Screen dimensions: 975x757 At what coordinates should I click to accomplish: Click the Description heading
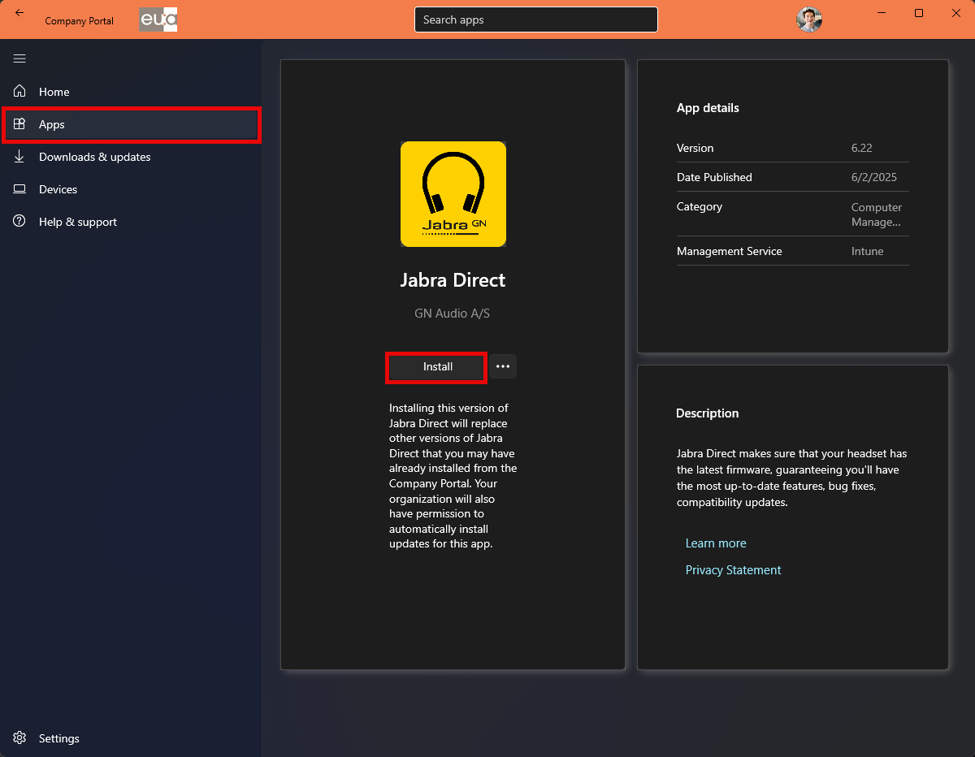[x=707, y=413]
